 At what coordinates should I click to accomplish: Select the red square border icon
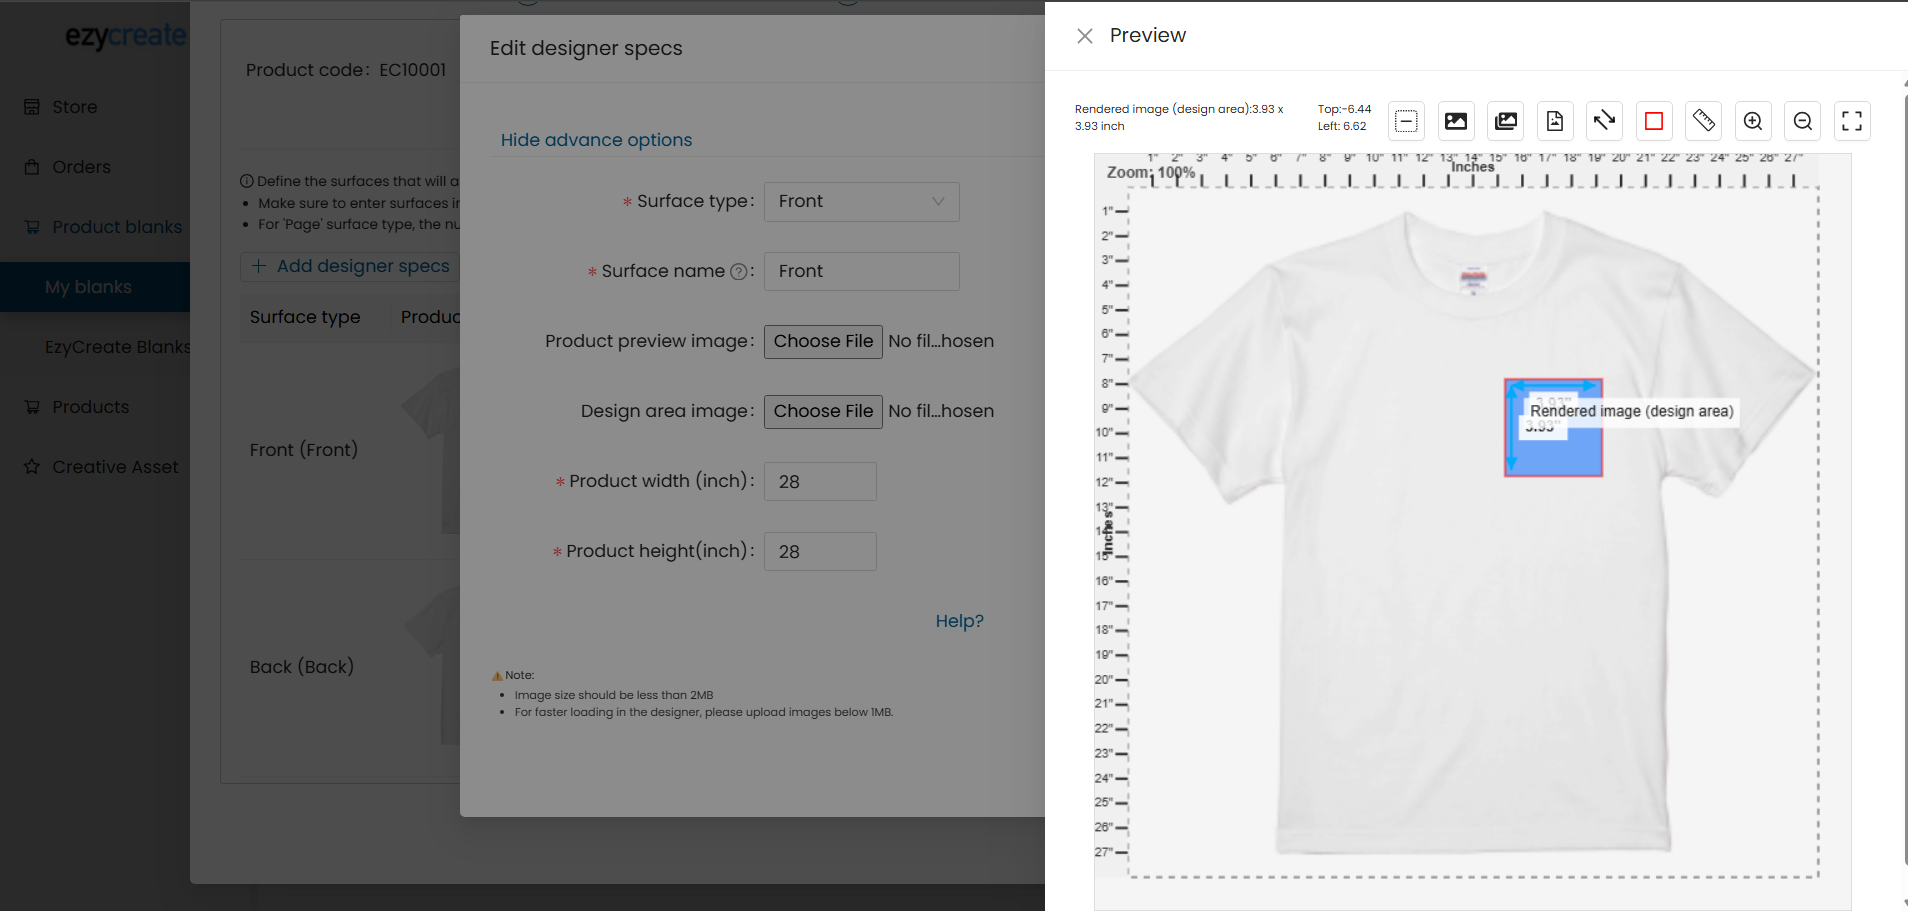(1654, 121)
